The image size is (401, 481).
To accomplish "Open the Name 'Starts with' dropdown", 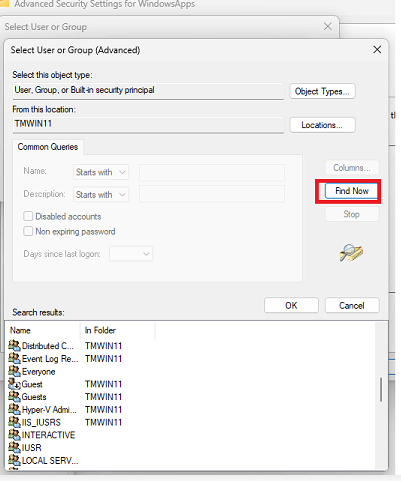I will (101, 172).
